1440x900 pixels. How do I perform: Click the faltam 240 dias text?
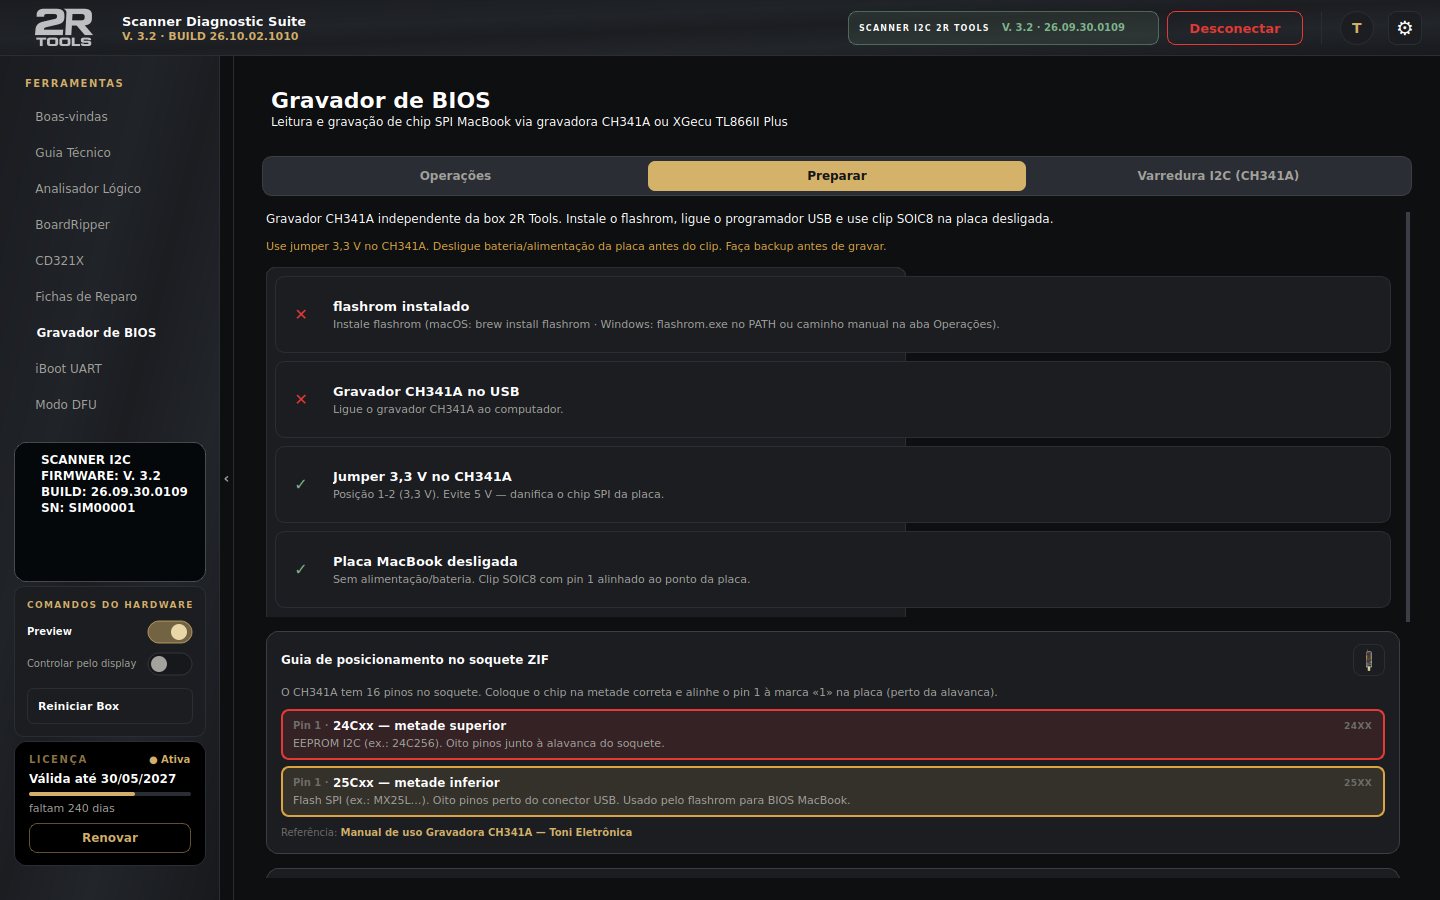coord(72,808)
